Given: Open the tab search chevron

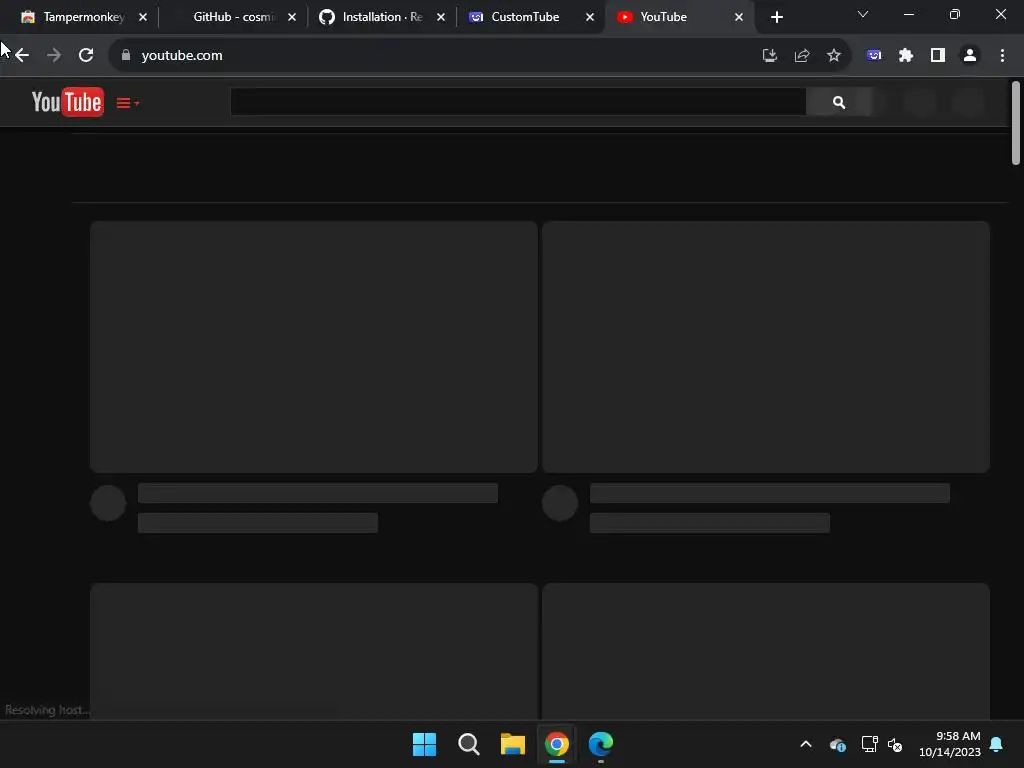Looking at the screenshot, I should coord(863,14).
